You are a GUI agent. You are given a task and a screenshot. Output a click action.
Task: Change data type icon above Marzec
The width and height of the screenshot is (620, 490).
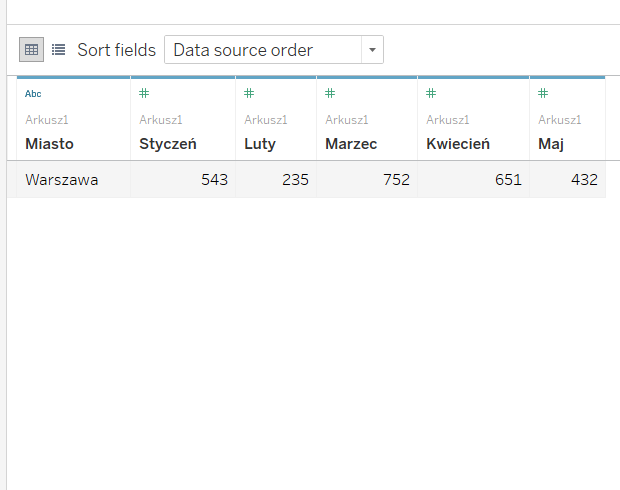330,94
